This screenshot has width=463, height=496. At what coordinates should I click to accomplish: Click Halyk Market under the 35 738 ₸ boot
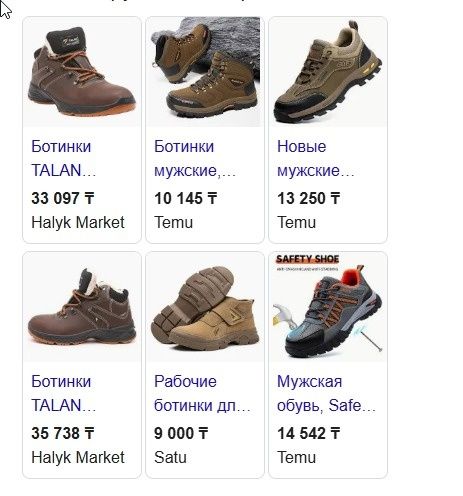point(78,457)
